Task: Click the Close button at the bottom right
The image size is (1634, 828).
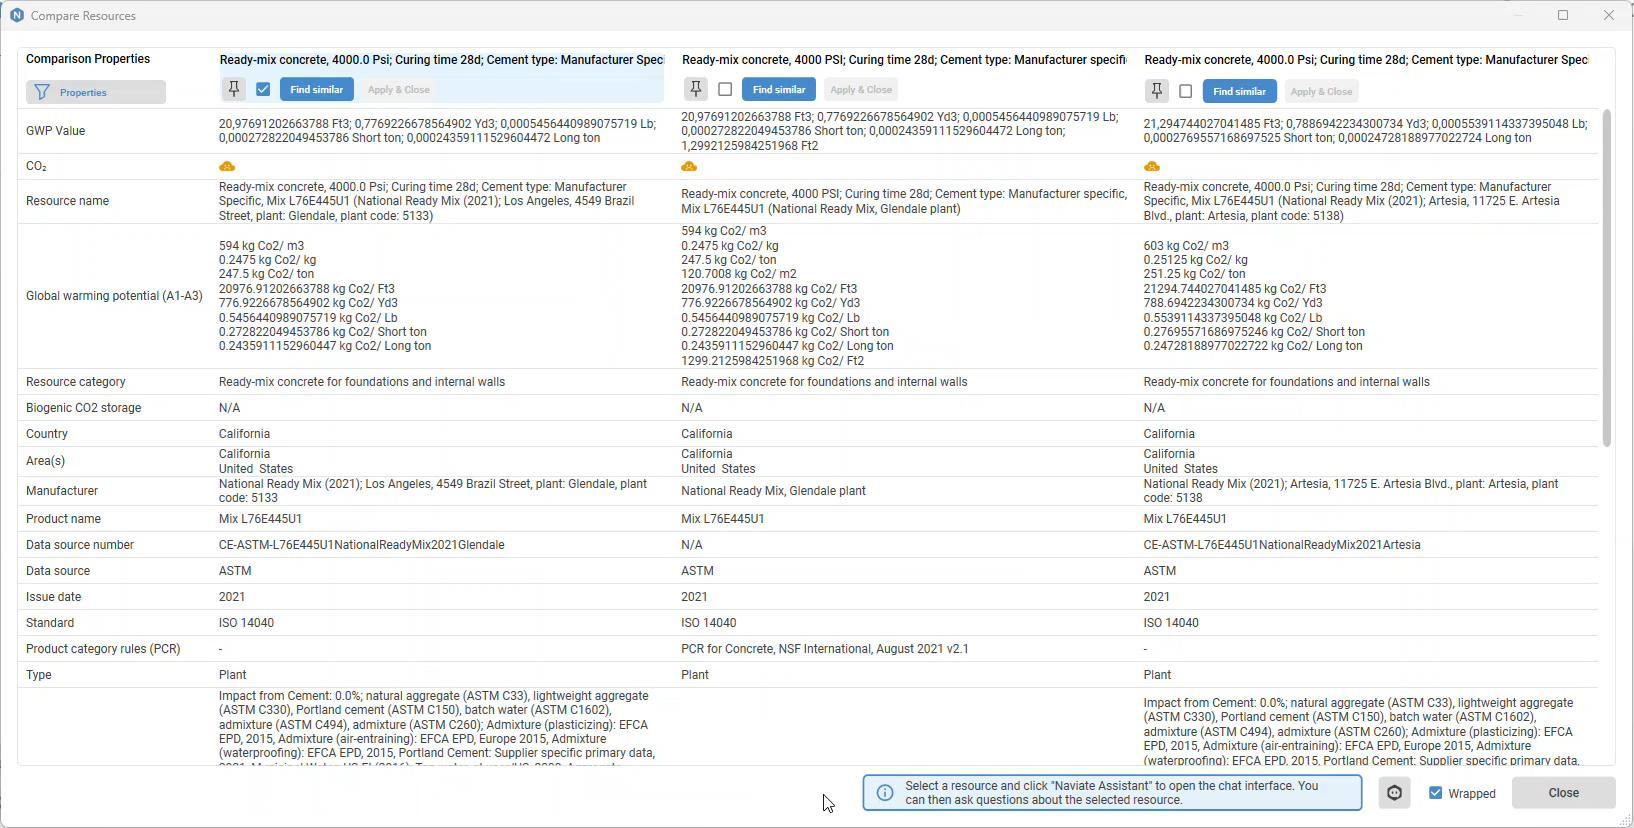Action: pos(1564,793)
